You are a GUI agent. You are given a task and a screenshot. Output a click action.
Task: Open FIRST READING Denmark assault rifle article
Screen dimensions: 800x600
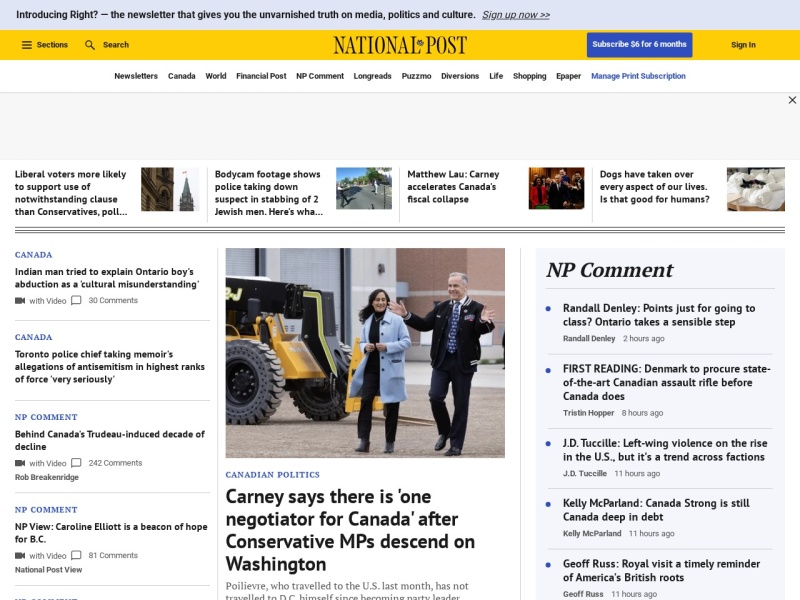[x=666, y=382]
